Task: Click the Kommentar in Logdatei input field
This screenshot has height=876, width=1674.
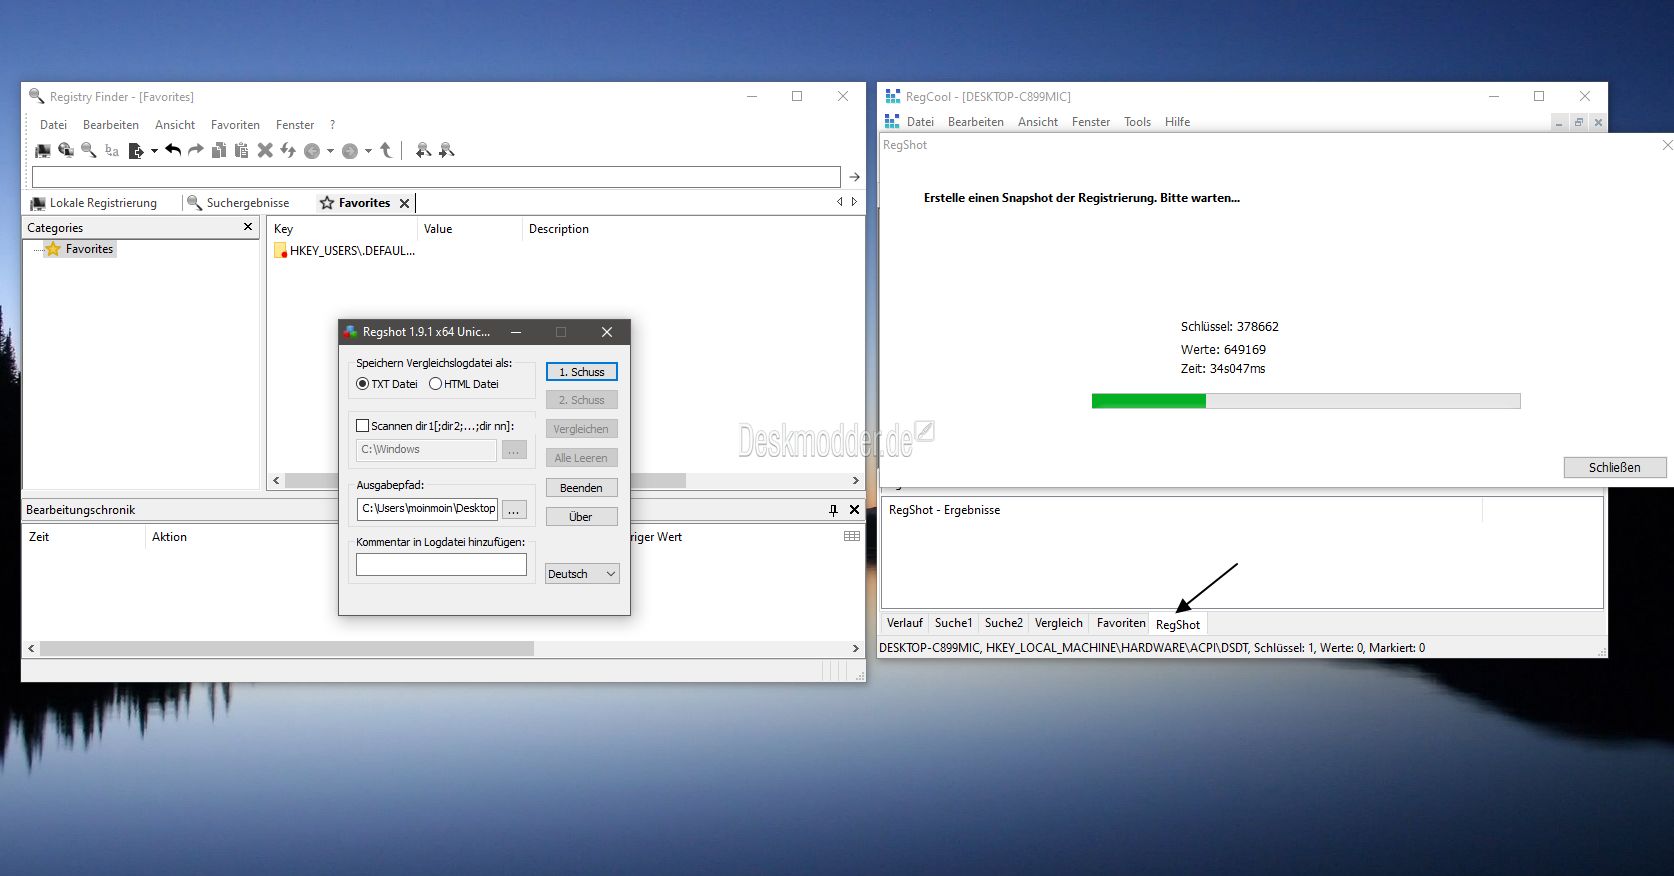Action: point(441,565)
